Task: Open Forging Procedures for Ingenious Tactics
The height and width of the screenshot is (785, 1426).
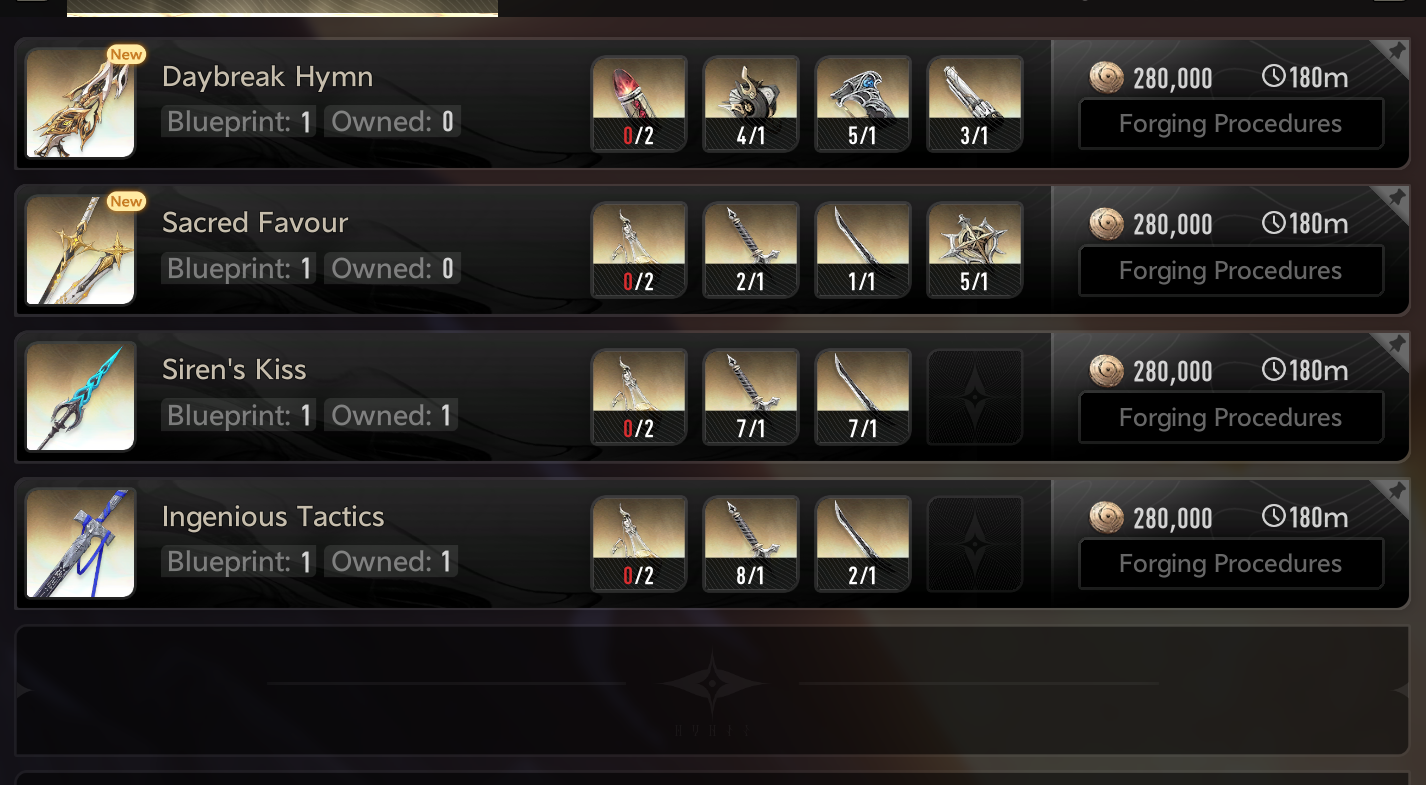Action: [x=1231, y=564]
